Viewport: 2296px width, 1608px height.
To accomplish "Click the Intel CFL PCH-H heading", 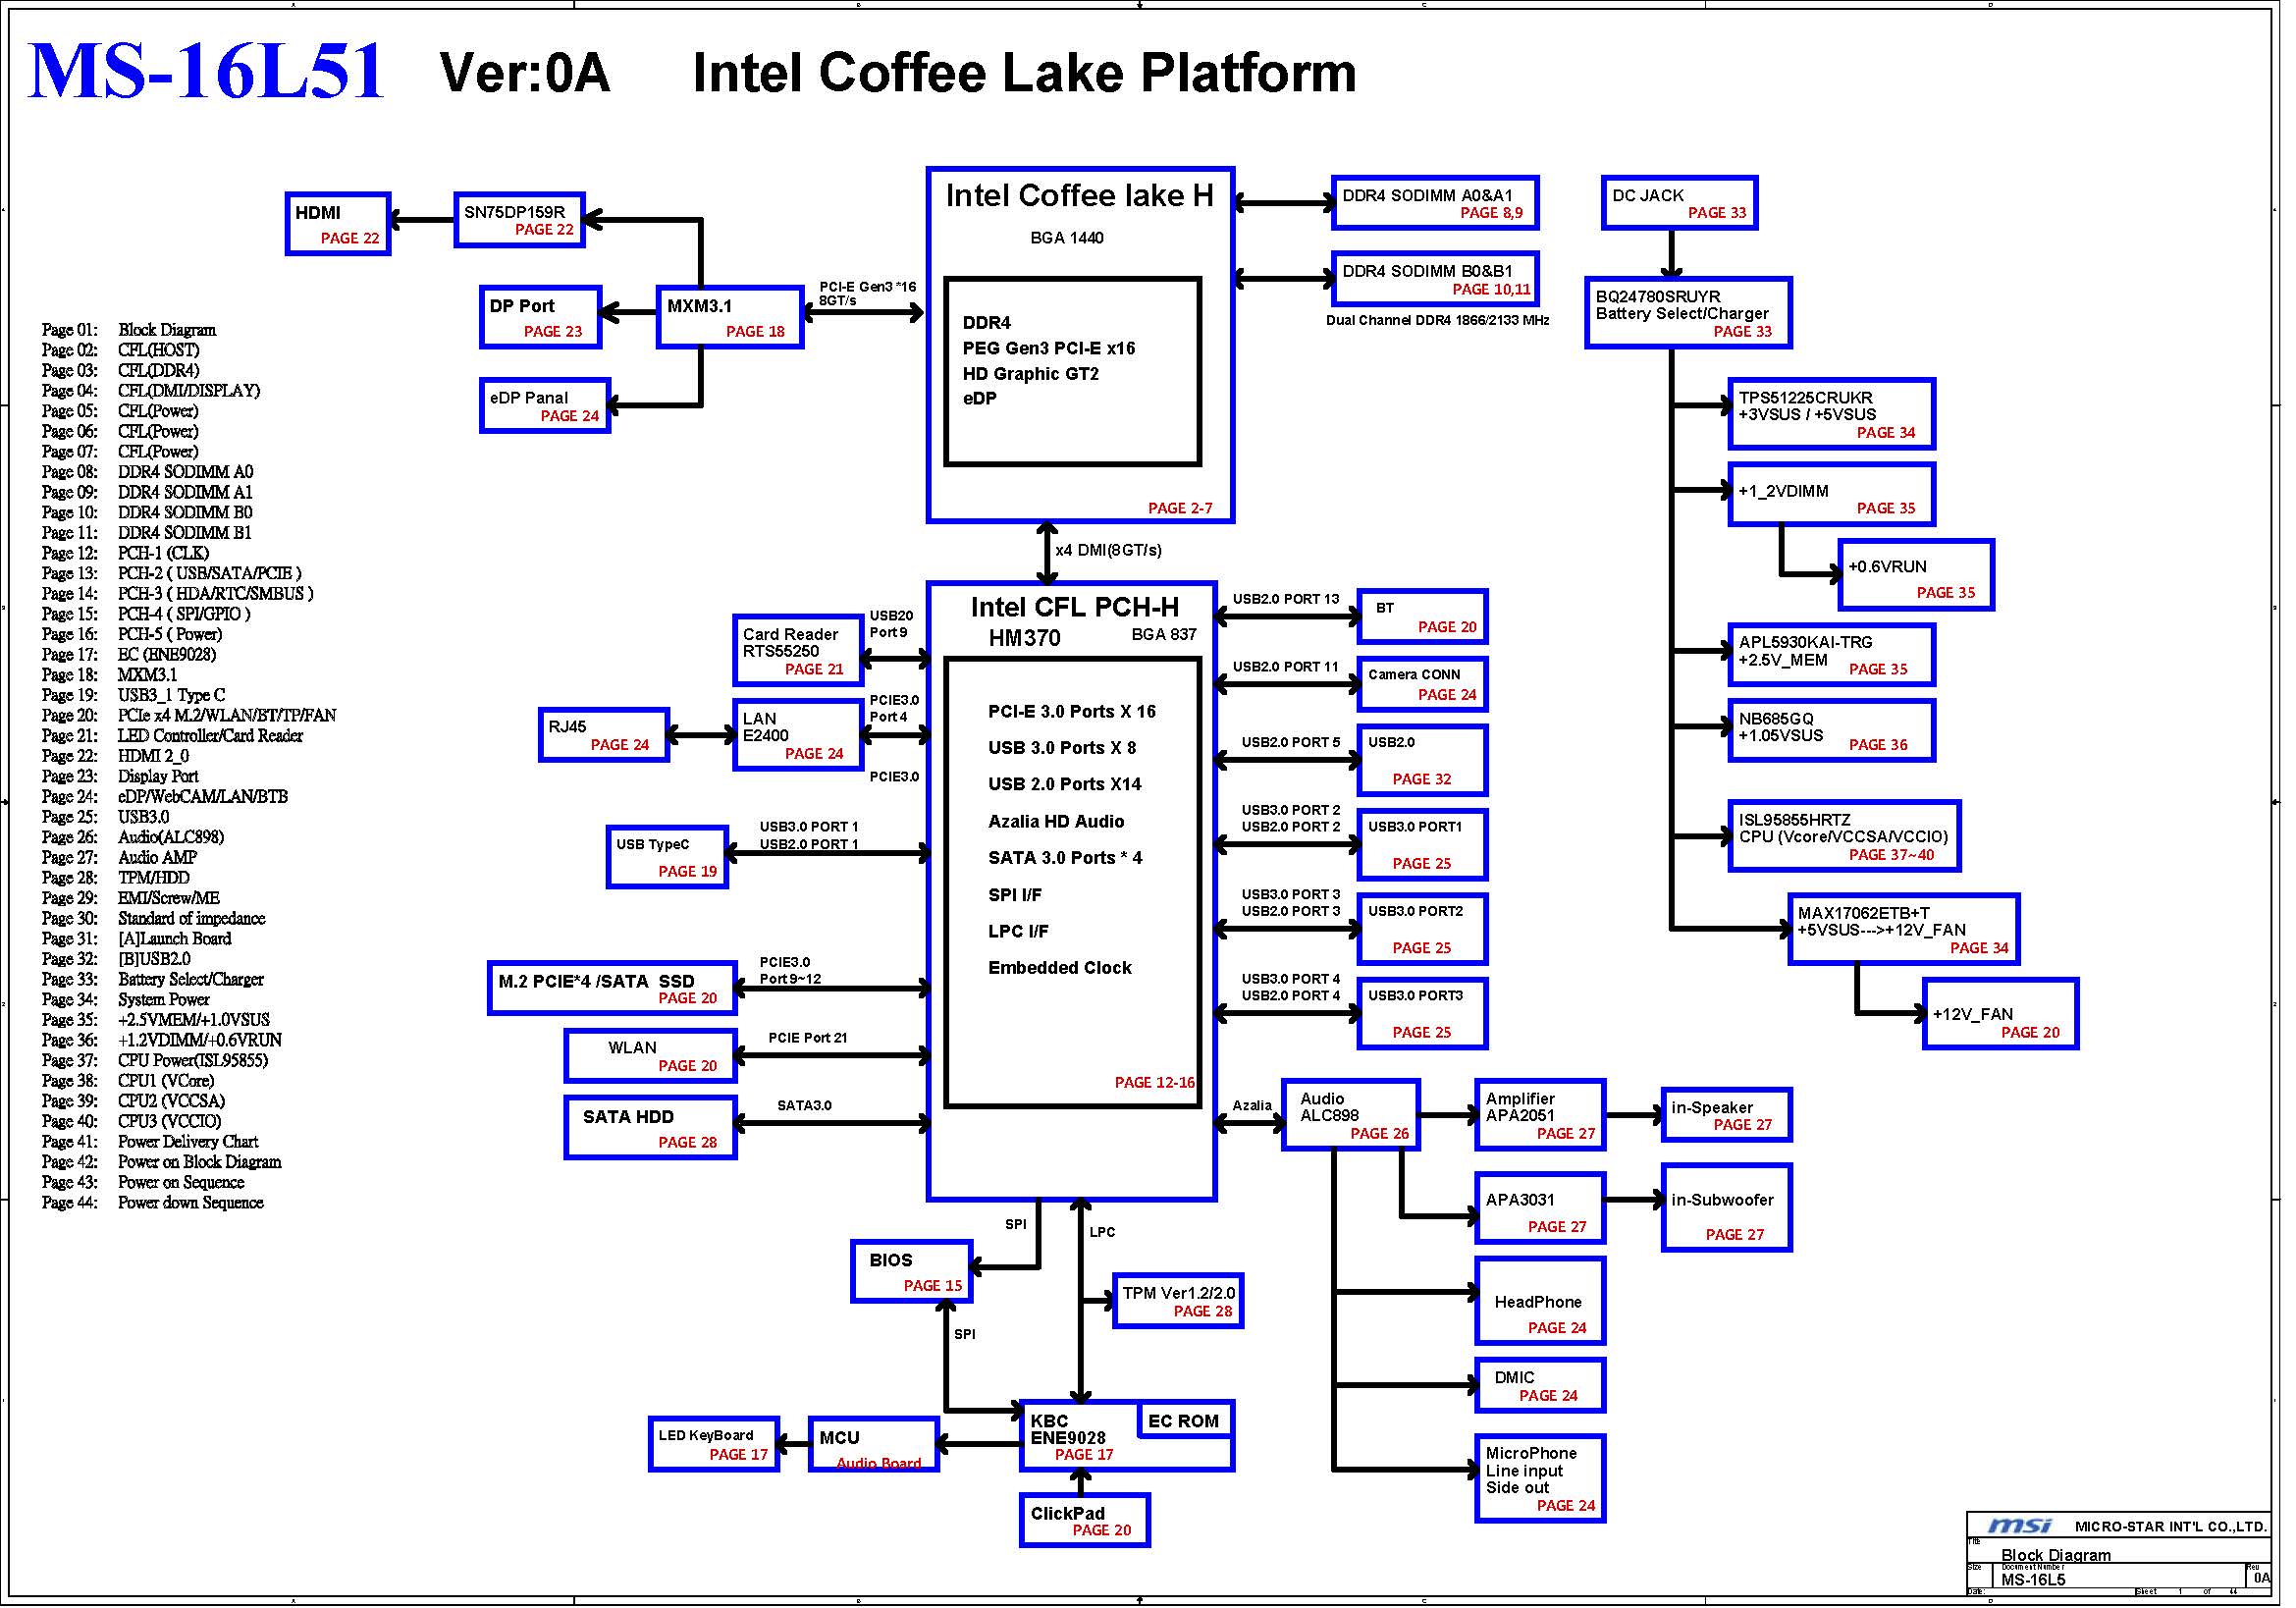I will [x=1074, y=607].
